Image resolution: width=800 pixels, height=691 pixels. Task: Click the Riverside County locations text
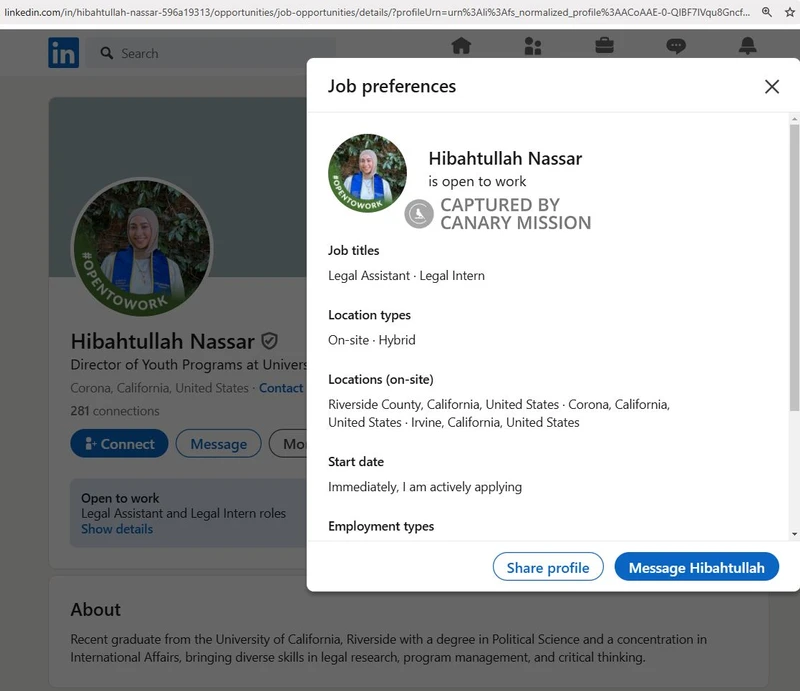(x=499, y=413)
